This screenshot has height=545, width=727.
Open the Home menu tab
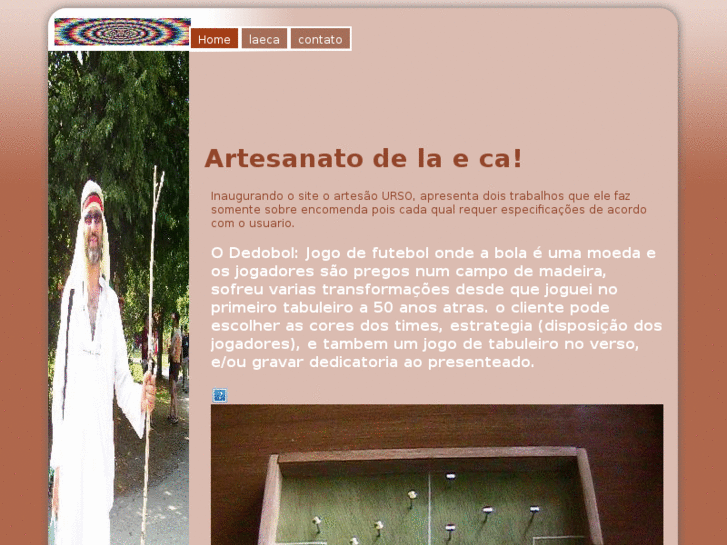[x=214, y=39]
